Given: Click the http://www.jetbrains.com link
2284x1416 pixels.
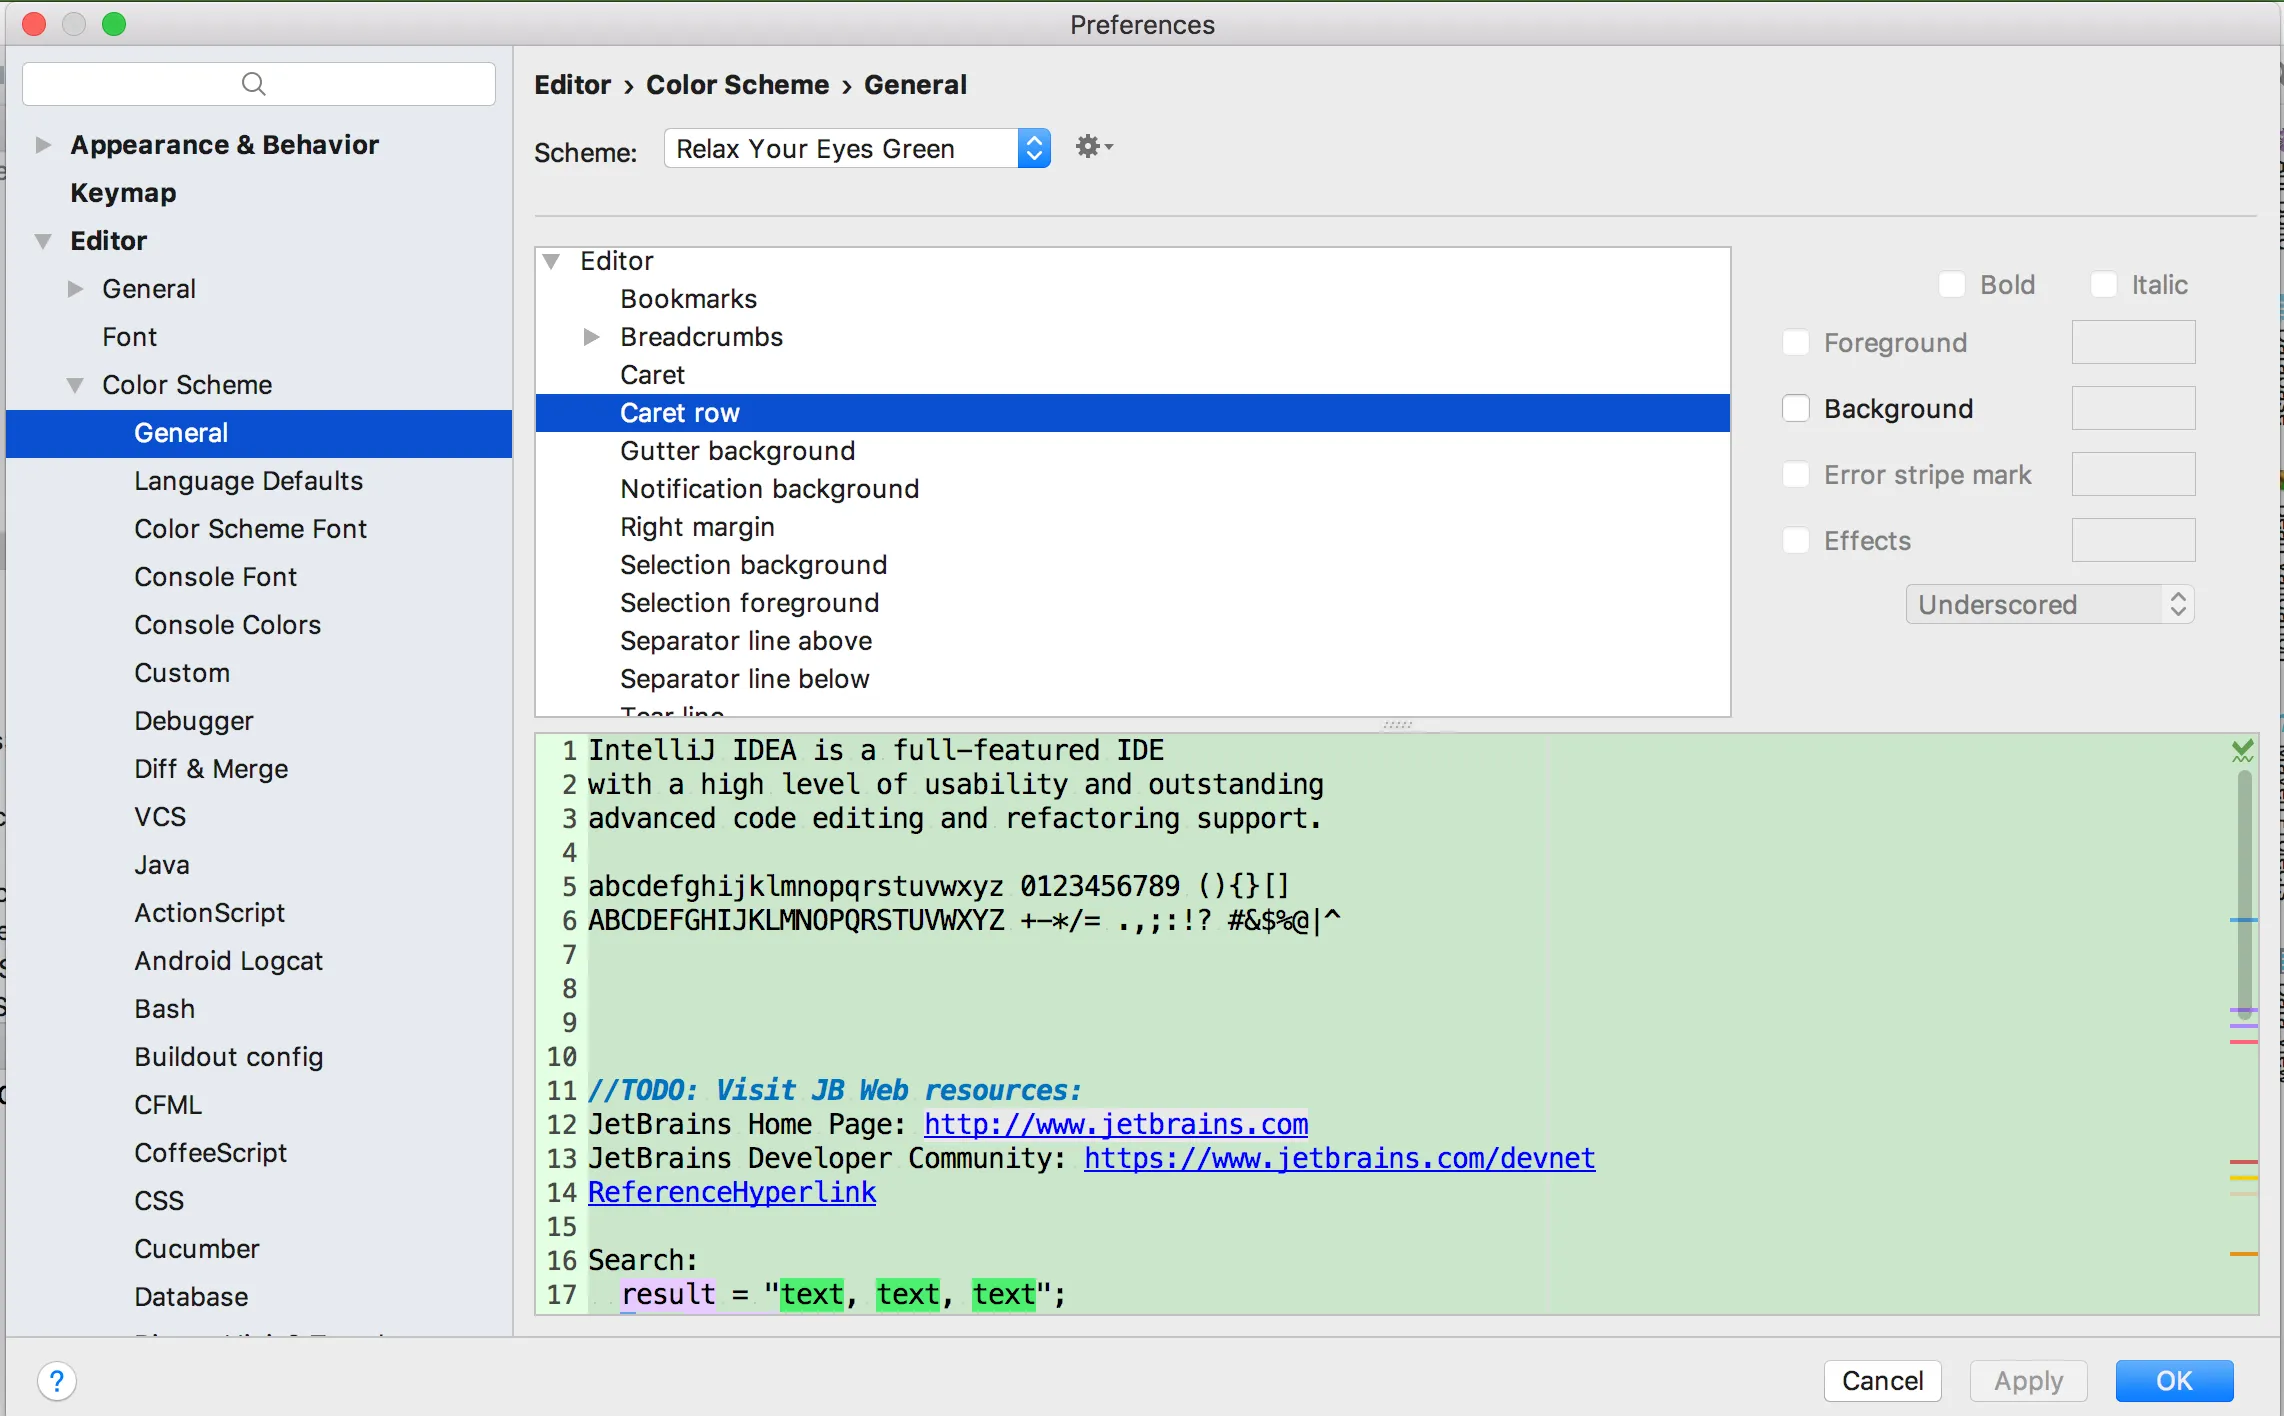Looking at the screenshot, I should pyautogui.click(x=1115, y=1124).
